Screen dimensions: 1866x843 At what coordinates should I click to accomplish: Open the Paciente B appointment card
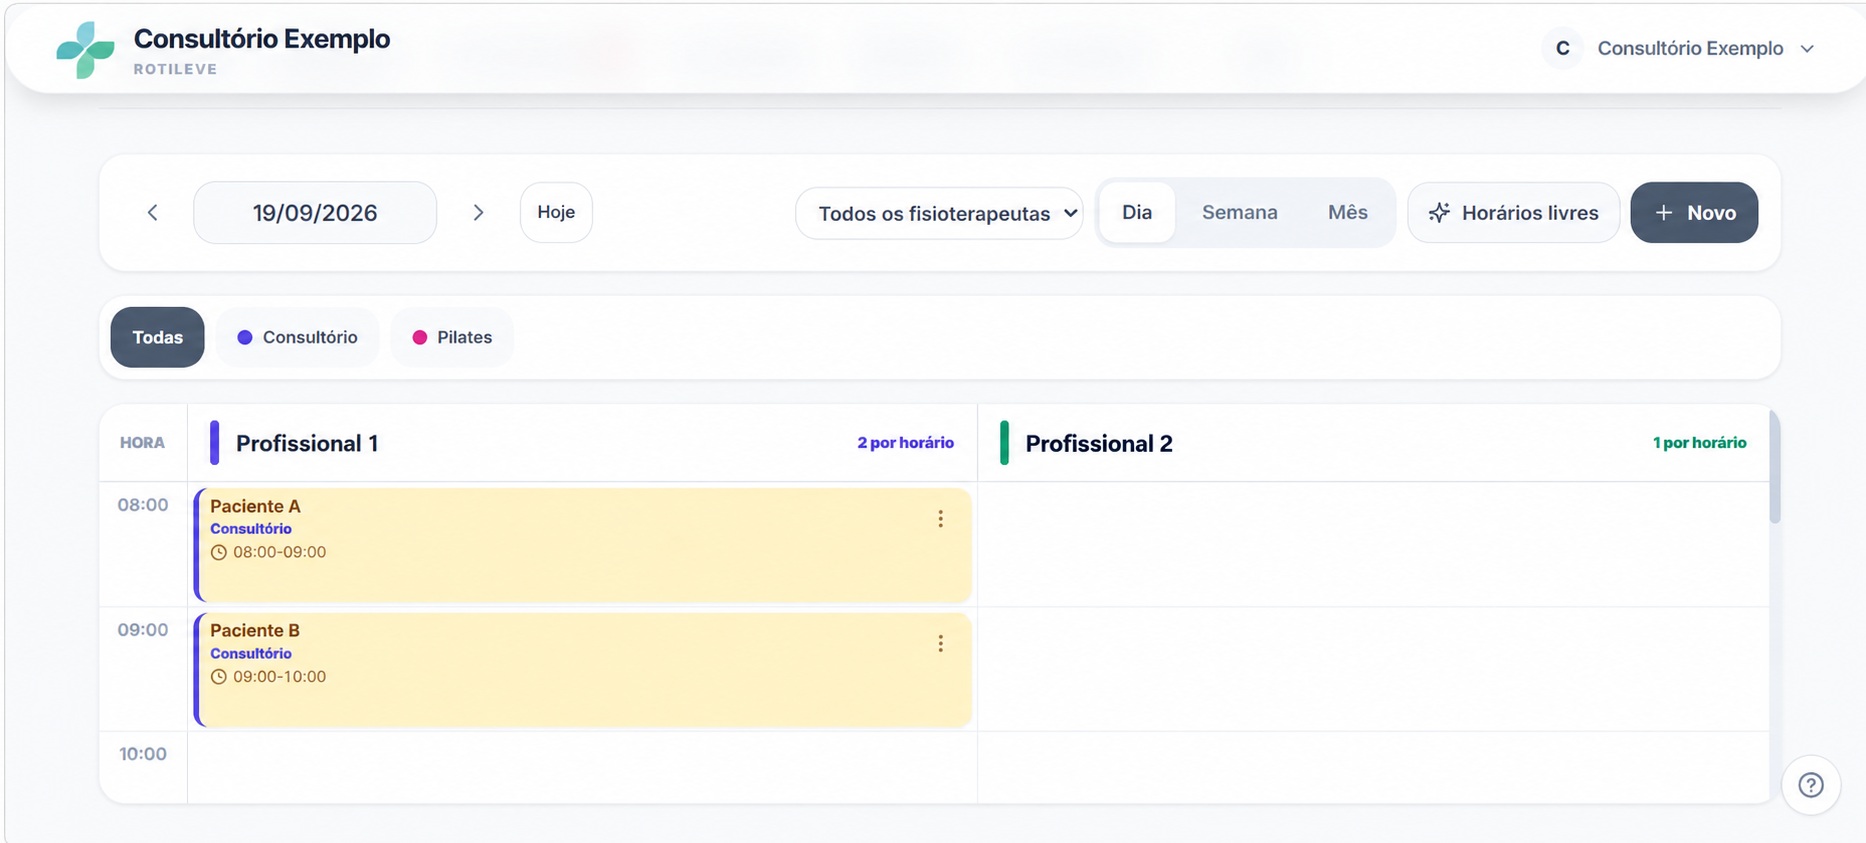(583, 670)
